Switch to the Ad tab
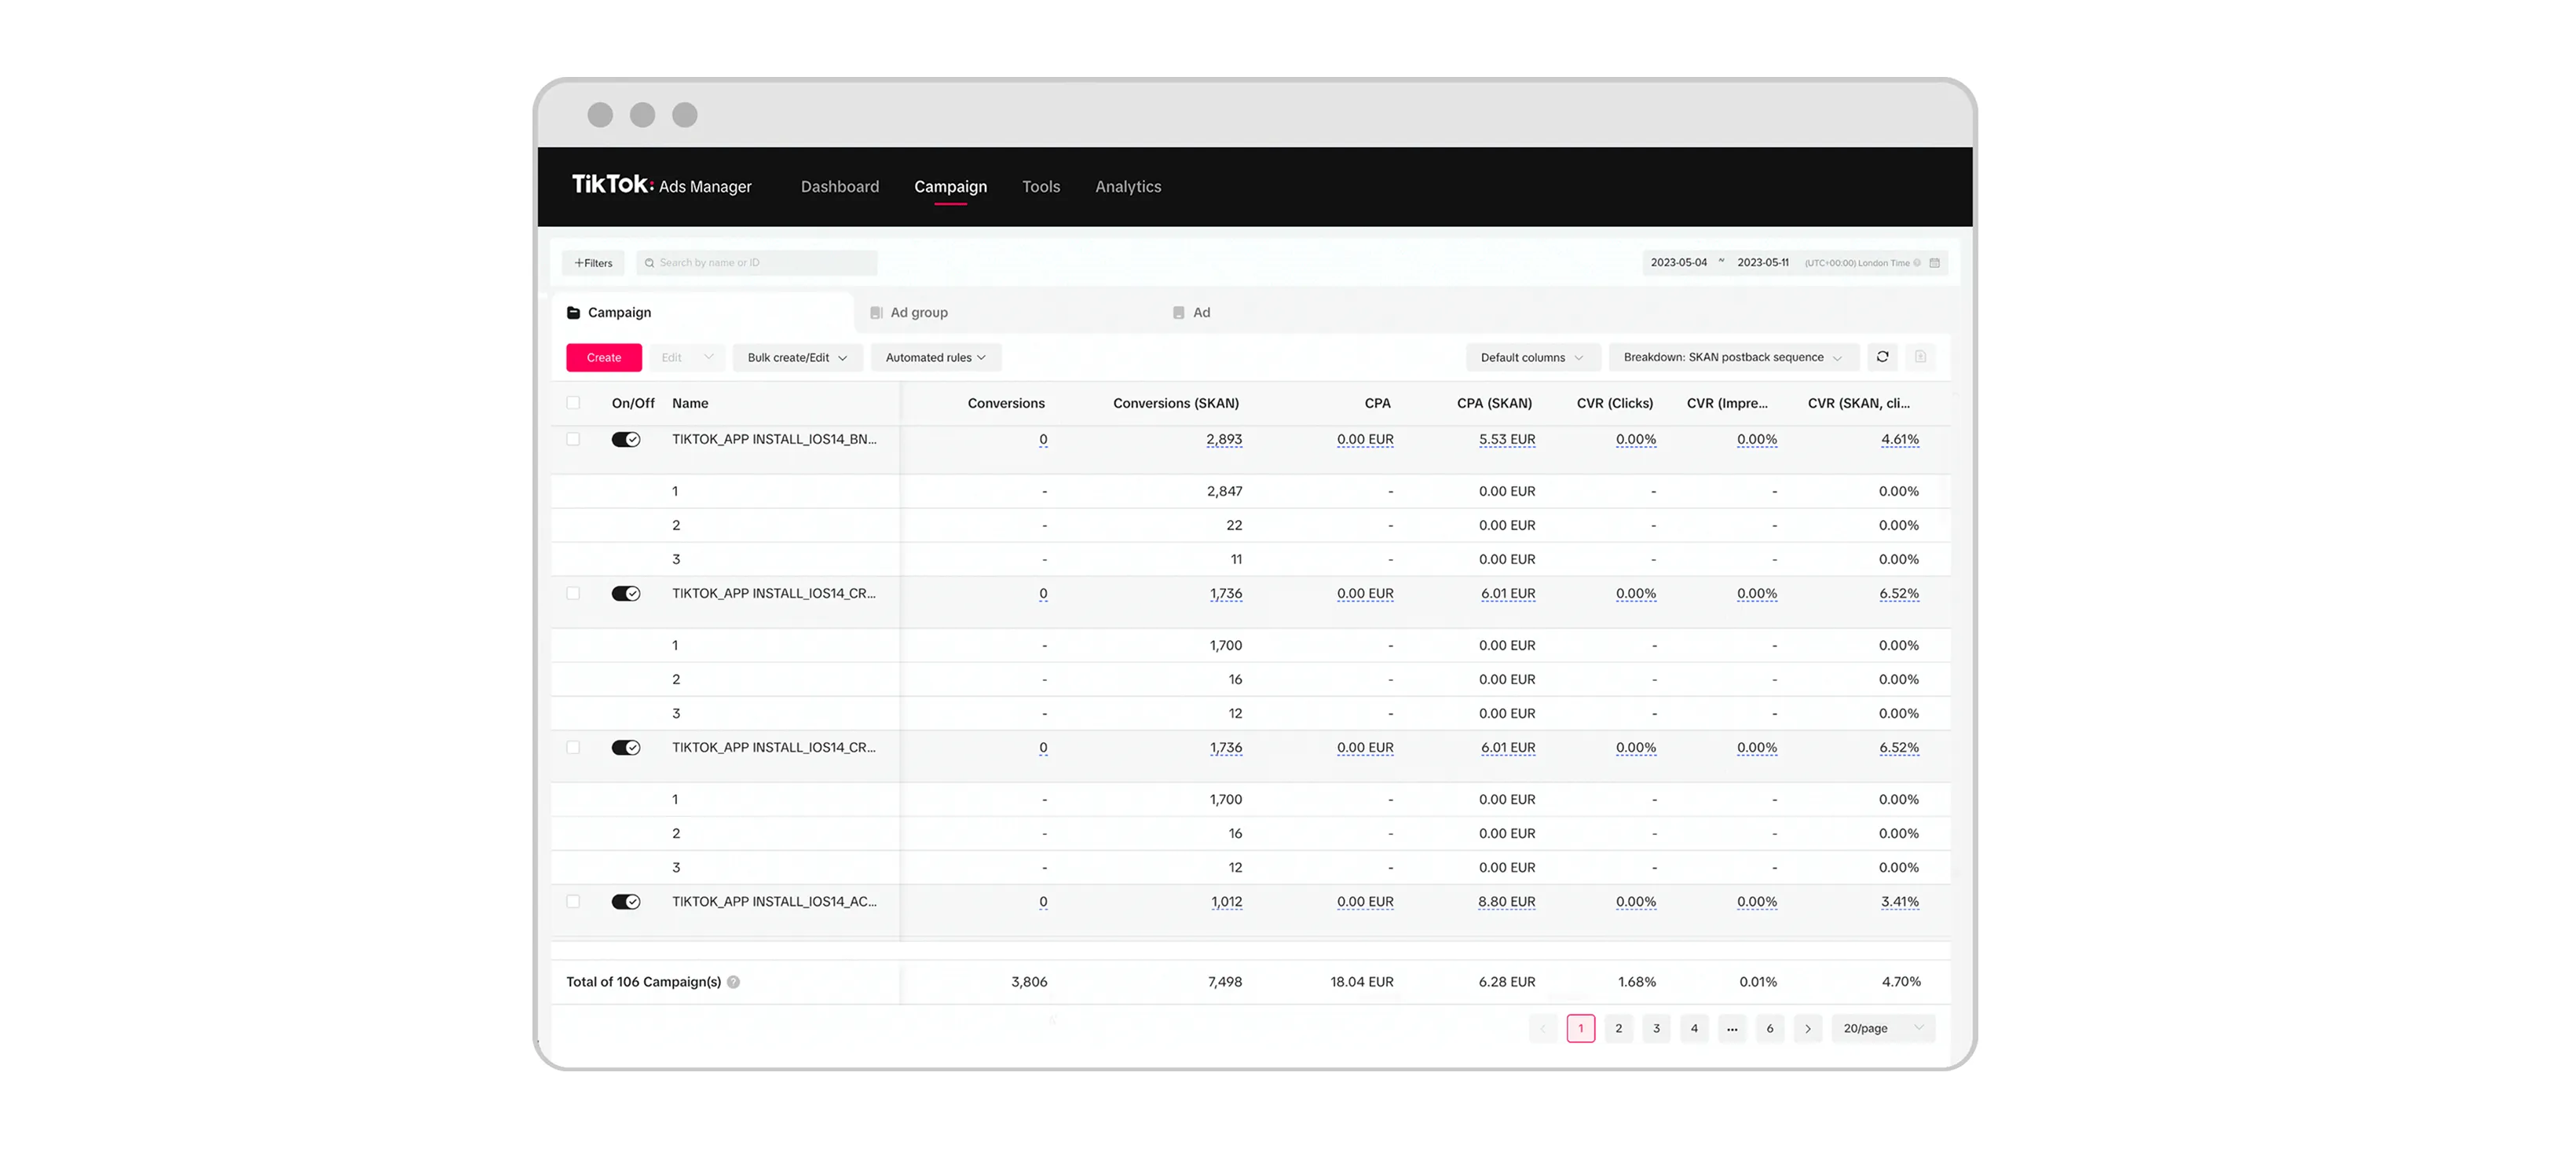 click(x=1191, y=313)
